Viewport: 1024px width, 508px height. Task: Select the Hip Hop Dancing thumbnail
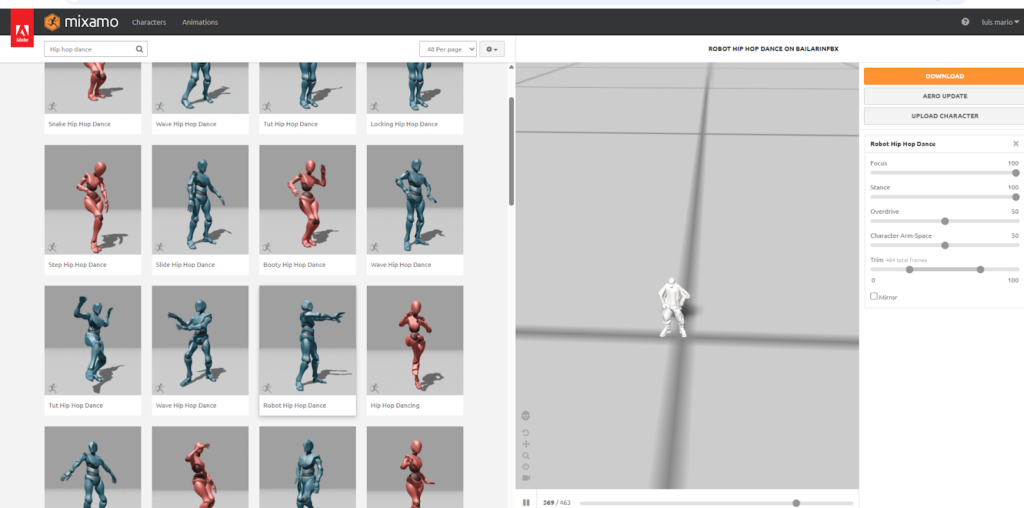[x=415, y=340]
